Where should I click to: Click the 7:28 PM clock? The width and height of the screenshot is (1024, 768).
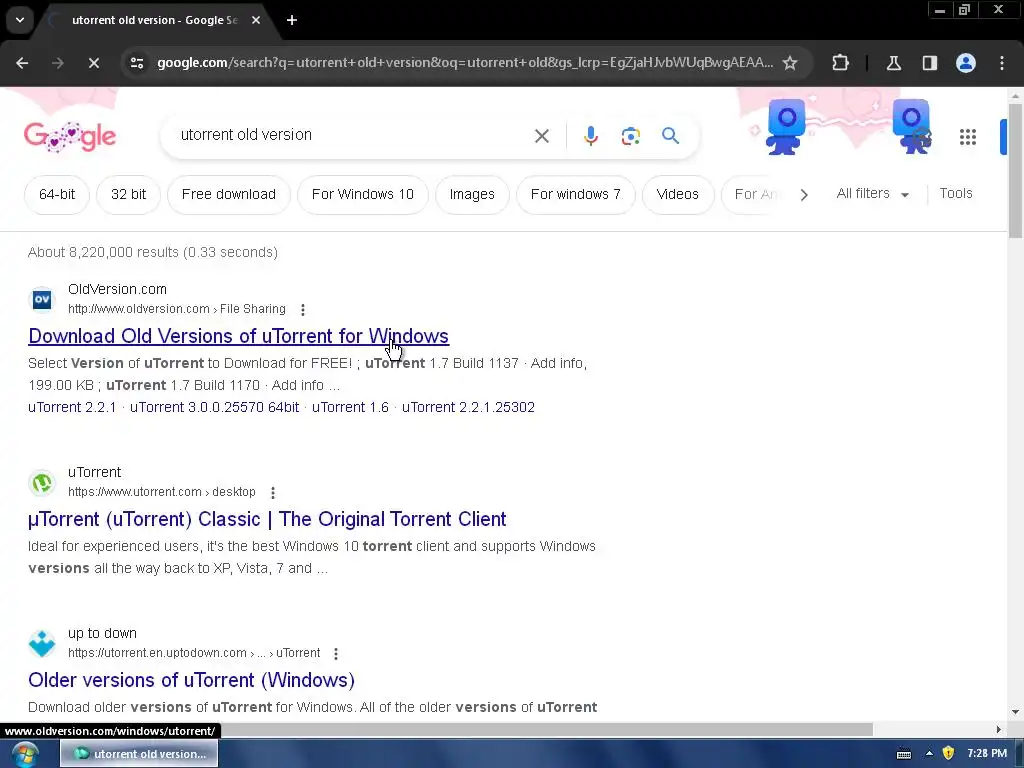coord(987,754)
